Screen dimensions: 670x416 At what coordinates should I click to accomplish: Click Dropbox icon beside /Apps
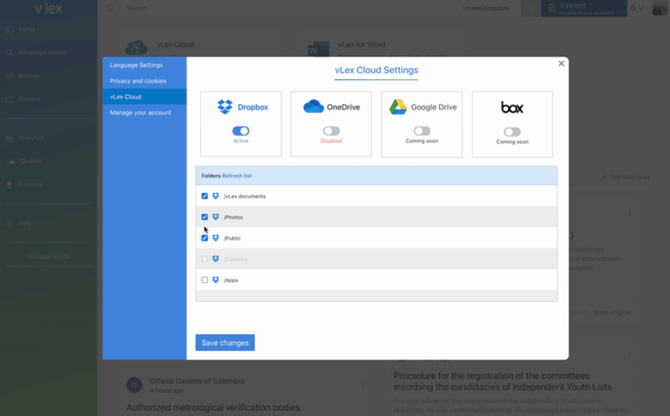point(216,280)
